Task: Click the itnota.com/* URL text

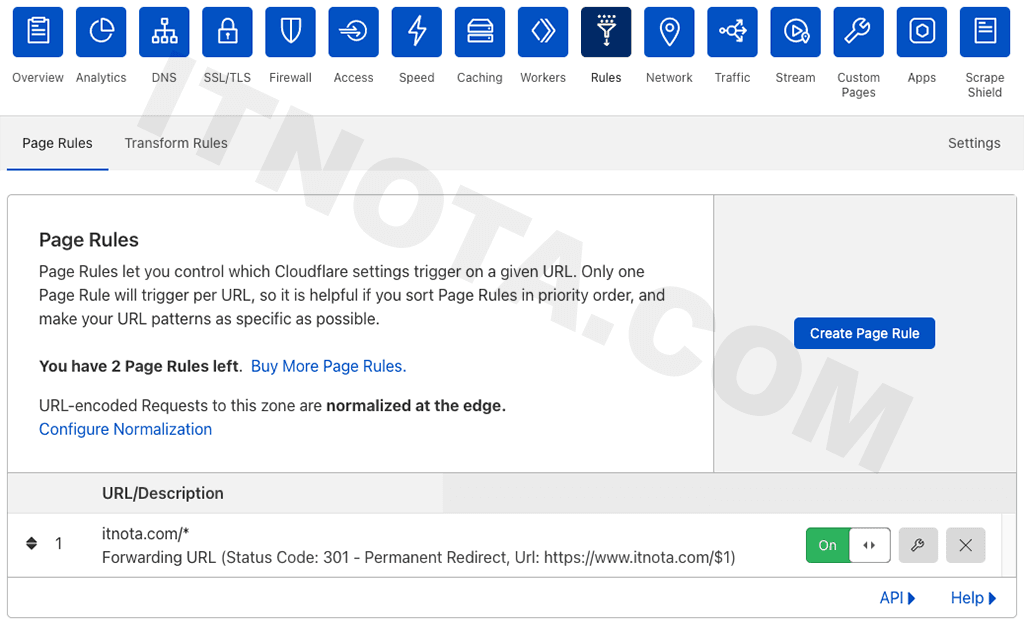Action: click(x=145, y=534)
